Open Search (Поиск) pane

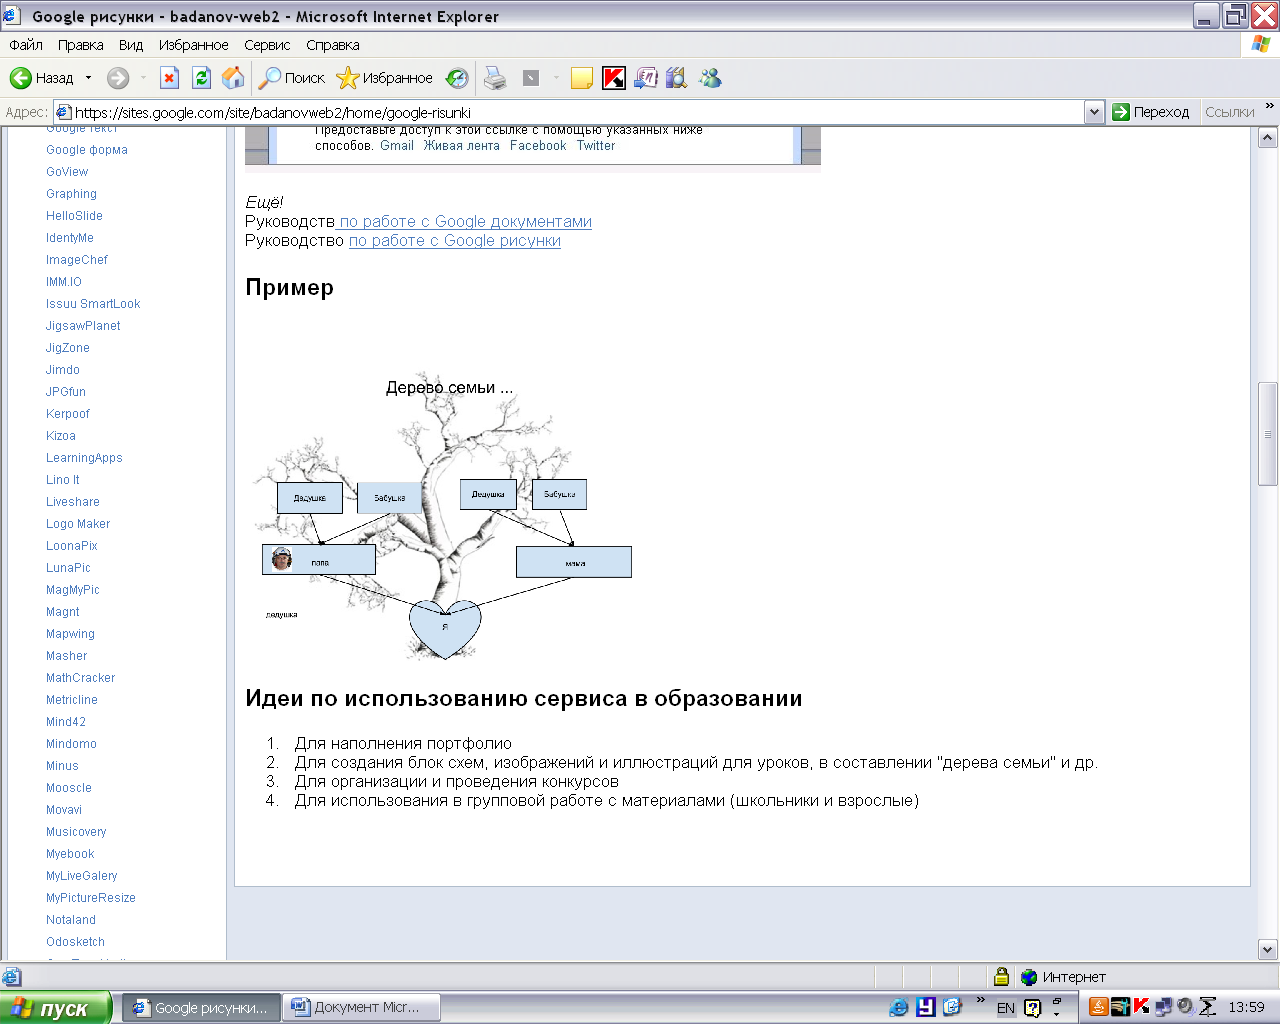coord(292,78)
